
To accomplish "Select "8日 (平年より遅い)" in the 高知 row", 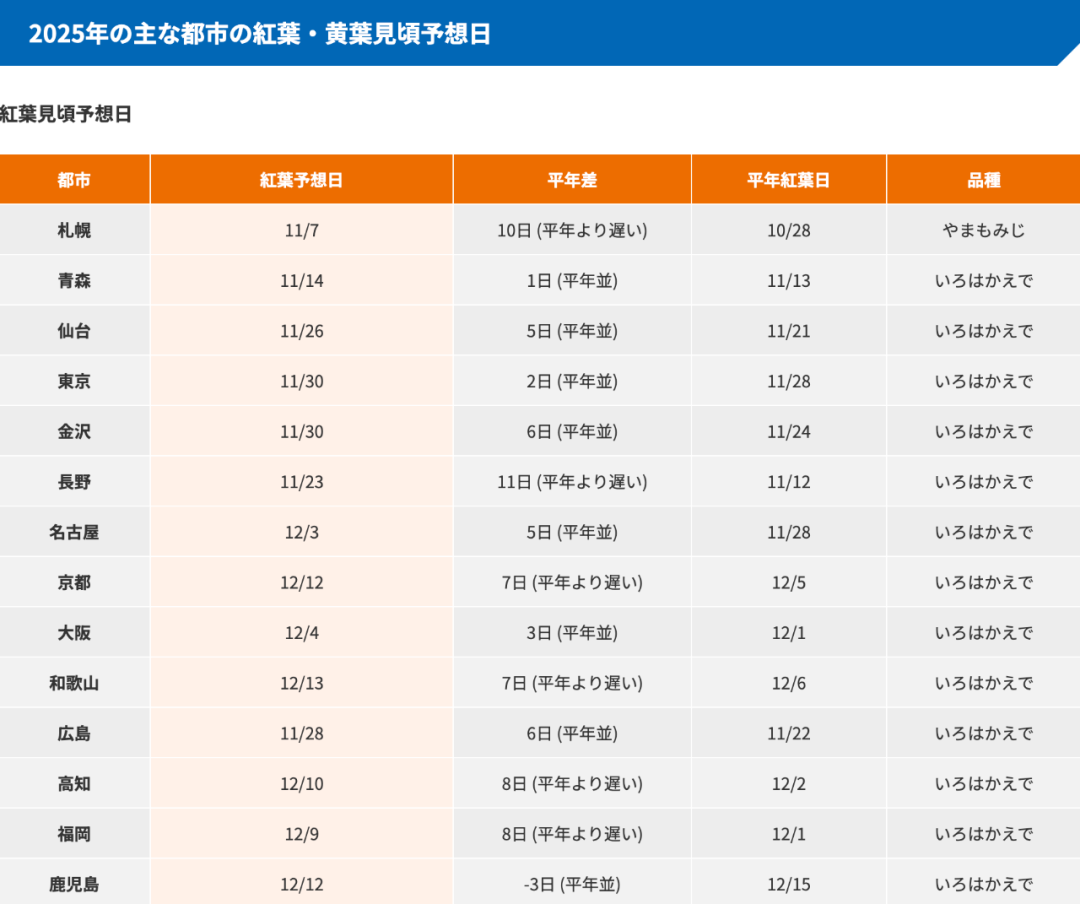I will click(572, 783).
